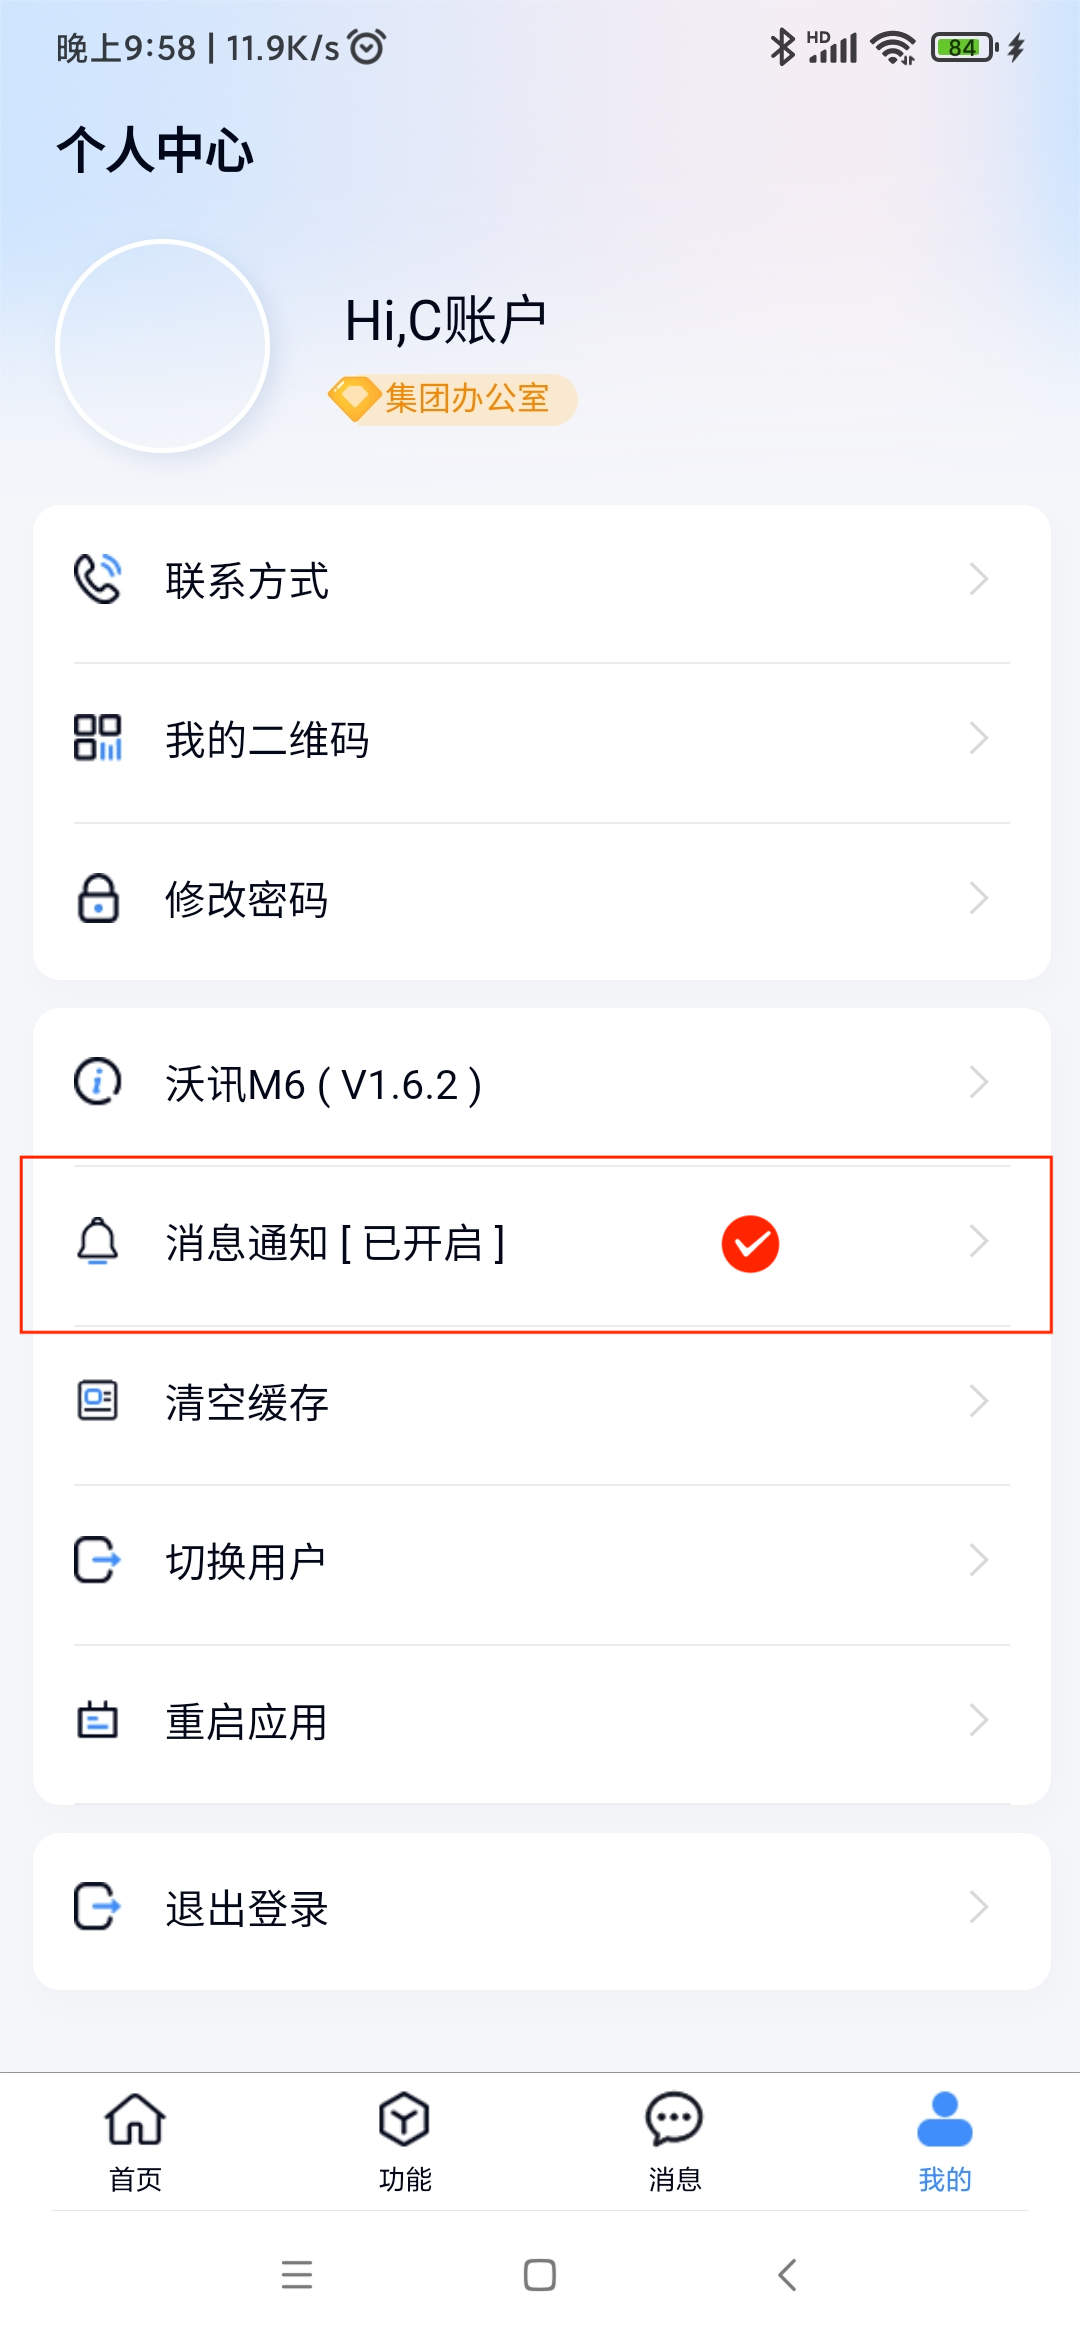This screenshot has height=2340, width=1080.
Task: Expand the 清空缓存 row chevron
Action: click(979, 1401)
